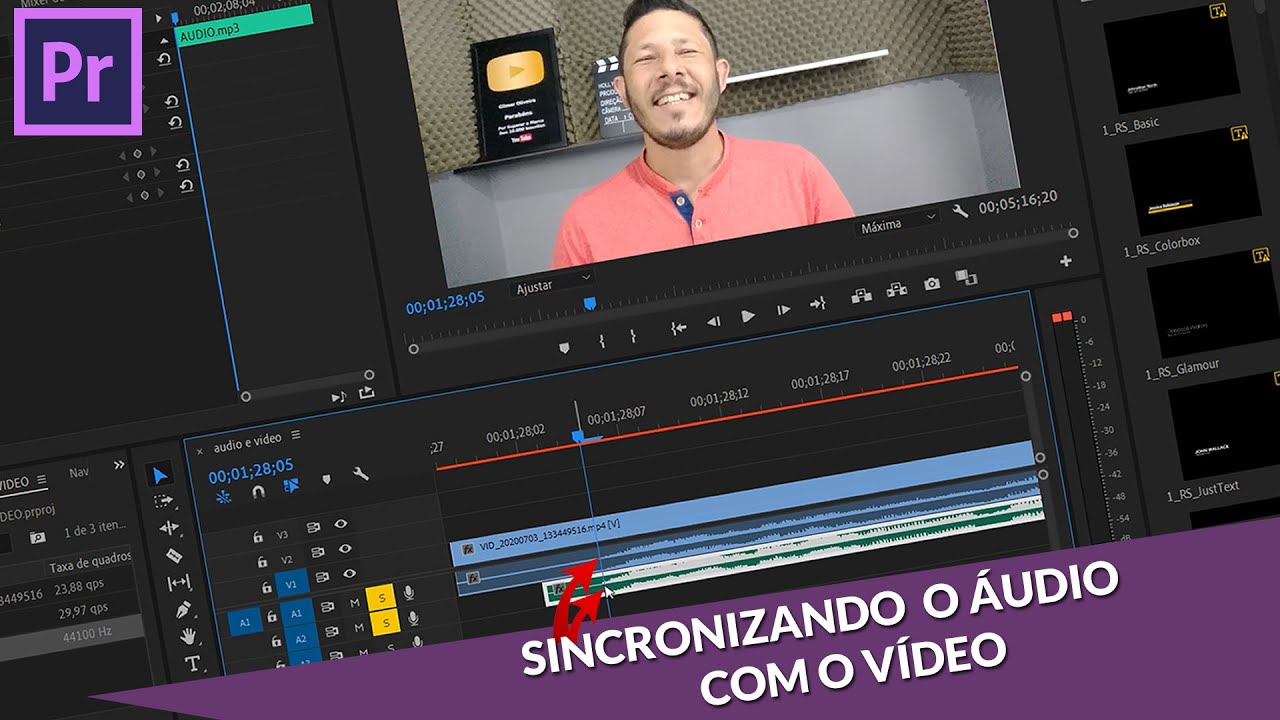Click Mark Out in Program monitor
Image resolution: width=1280 pixels, height=720 pixels.
pos(634,335)
